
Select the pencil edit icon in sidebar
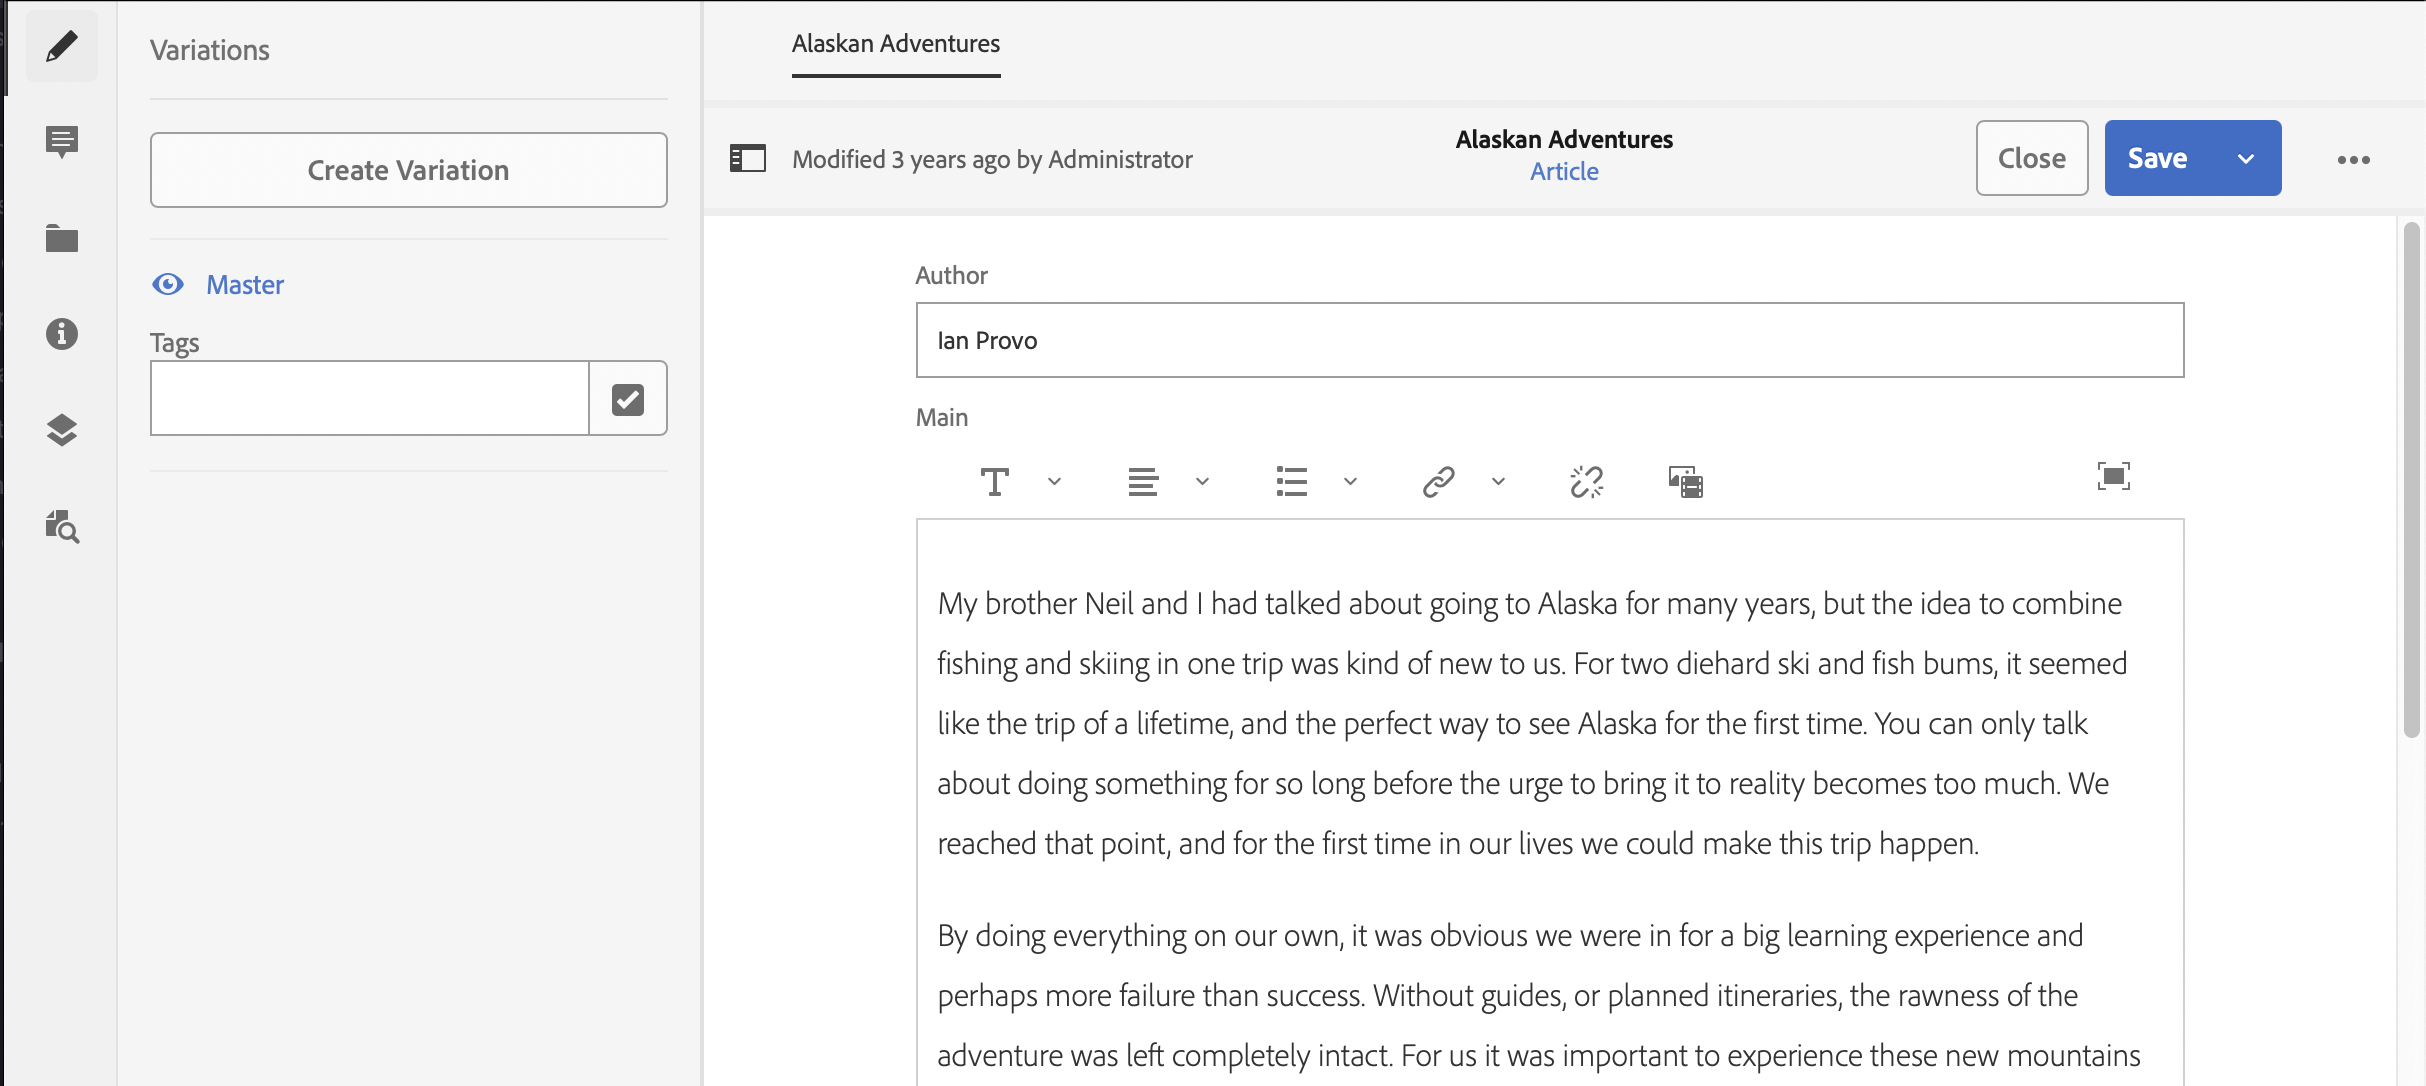[x=61, y=46]
